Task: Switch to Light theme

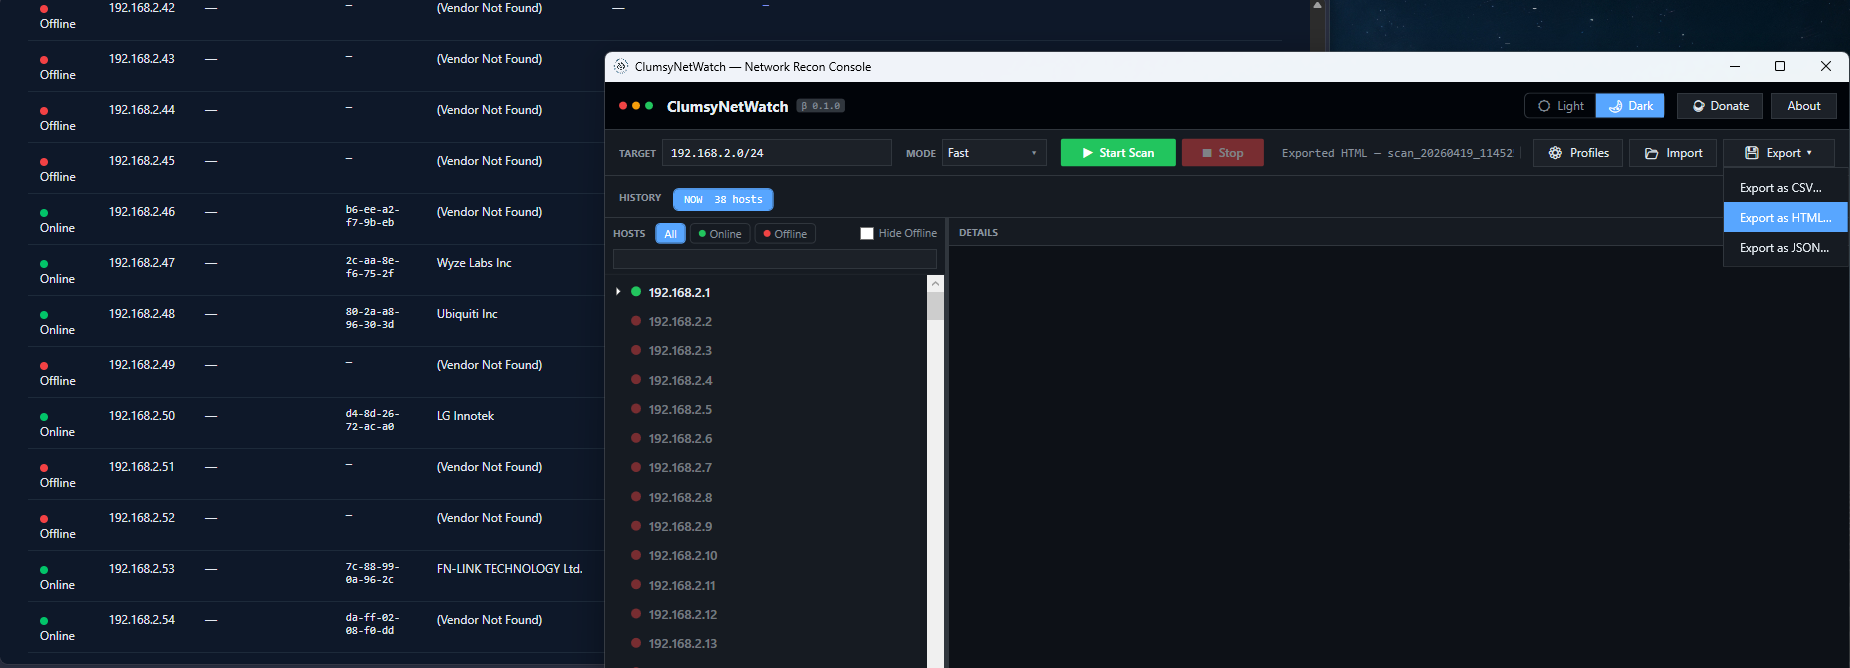Action: tap(1560, 106)
